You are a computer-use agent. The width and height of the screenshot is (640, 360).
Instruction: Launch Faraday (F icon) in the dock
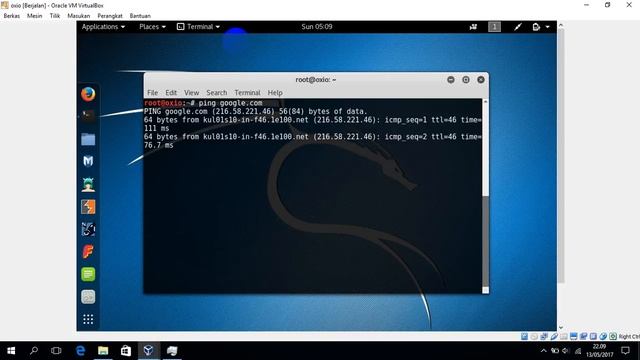[x=88, y=252]
